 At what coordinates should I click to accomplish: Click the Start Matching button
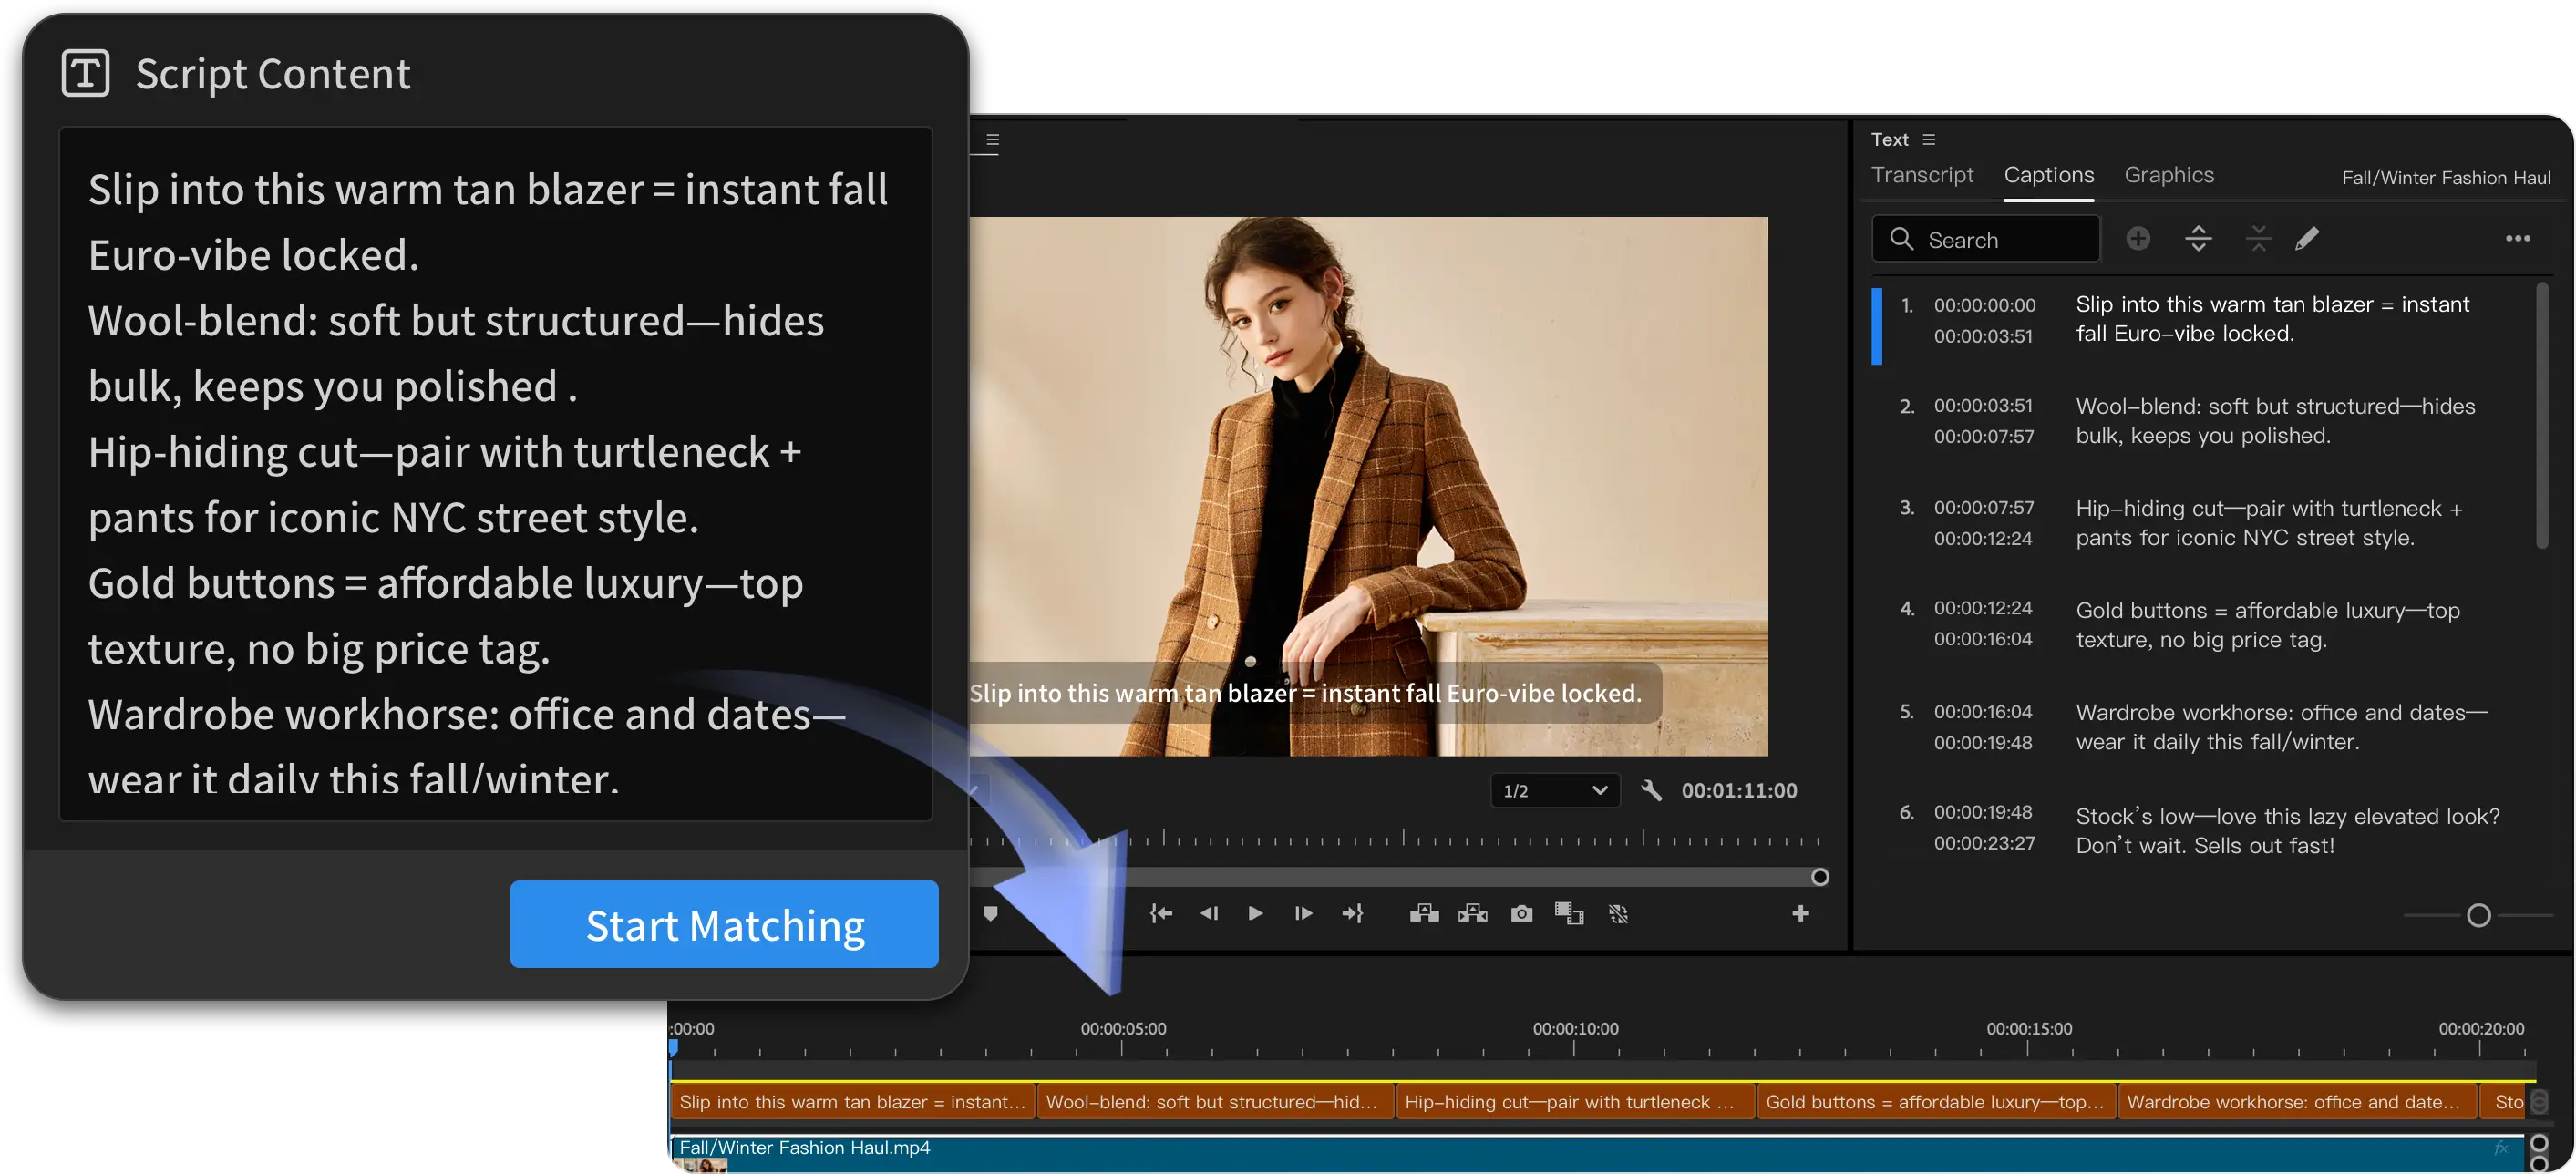724,924
